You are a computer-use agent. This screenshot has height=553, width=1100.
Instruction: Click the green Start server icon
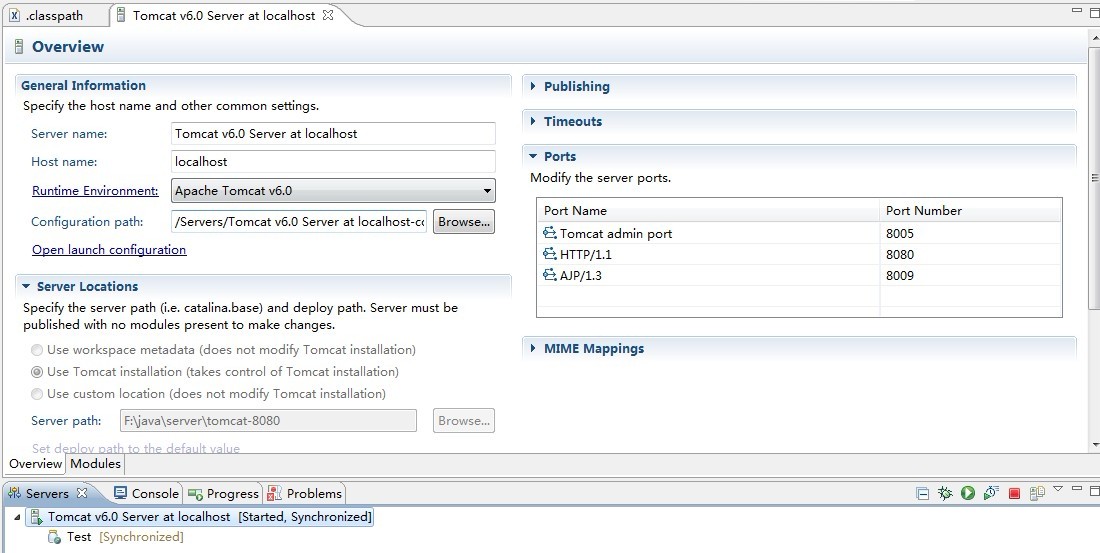point(968,493)
